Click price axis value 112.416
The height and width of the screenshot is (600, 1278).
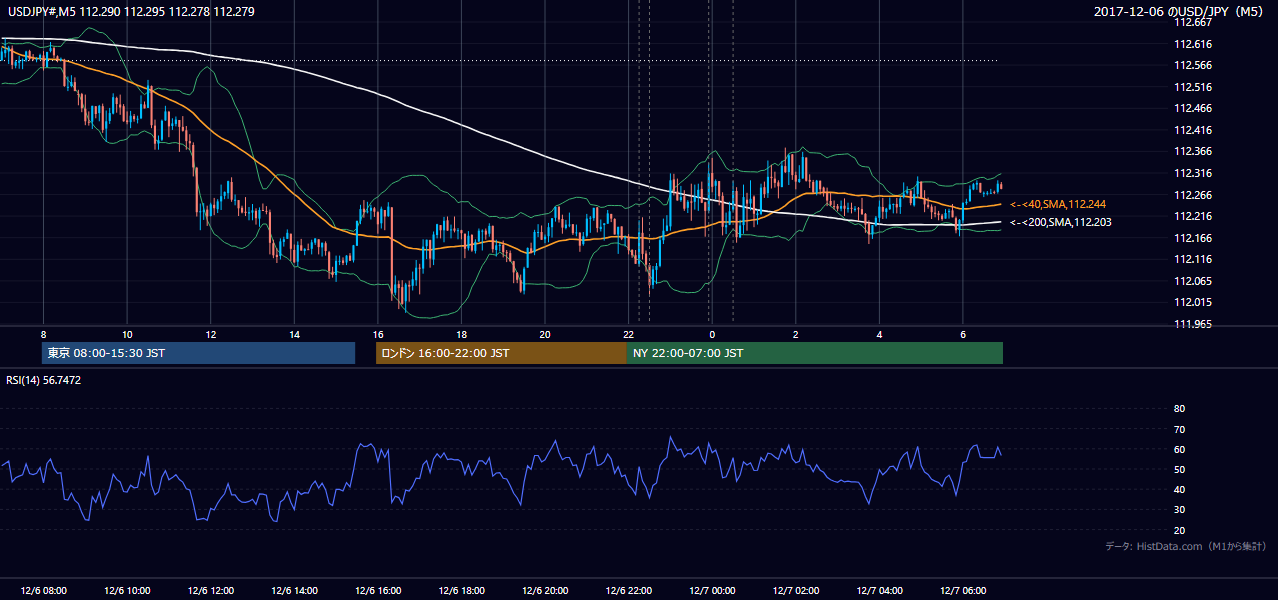click(x=1193, y=130)
